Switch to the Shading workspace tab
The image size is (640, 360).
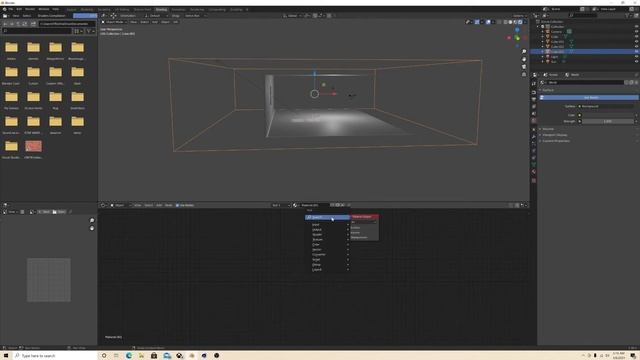tap(161, 9)
